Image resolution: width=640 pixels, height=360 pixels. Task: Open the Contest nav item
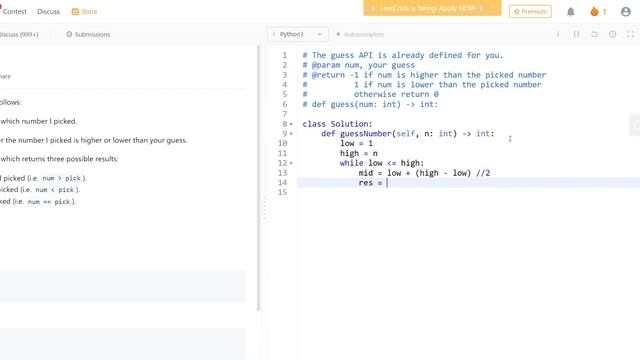pyautogui.click(x=15, y=11)
